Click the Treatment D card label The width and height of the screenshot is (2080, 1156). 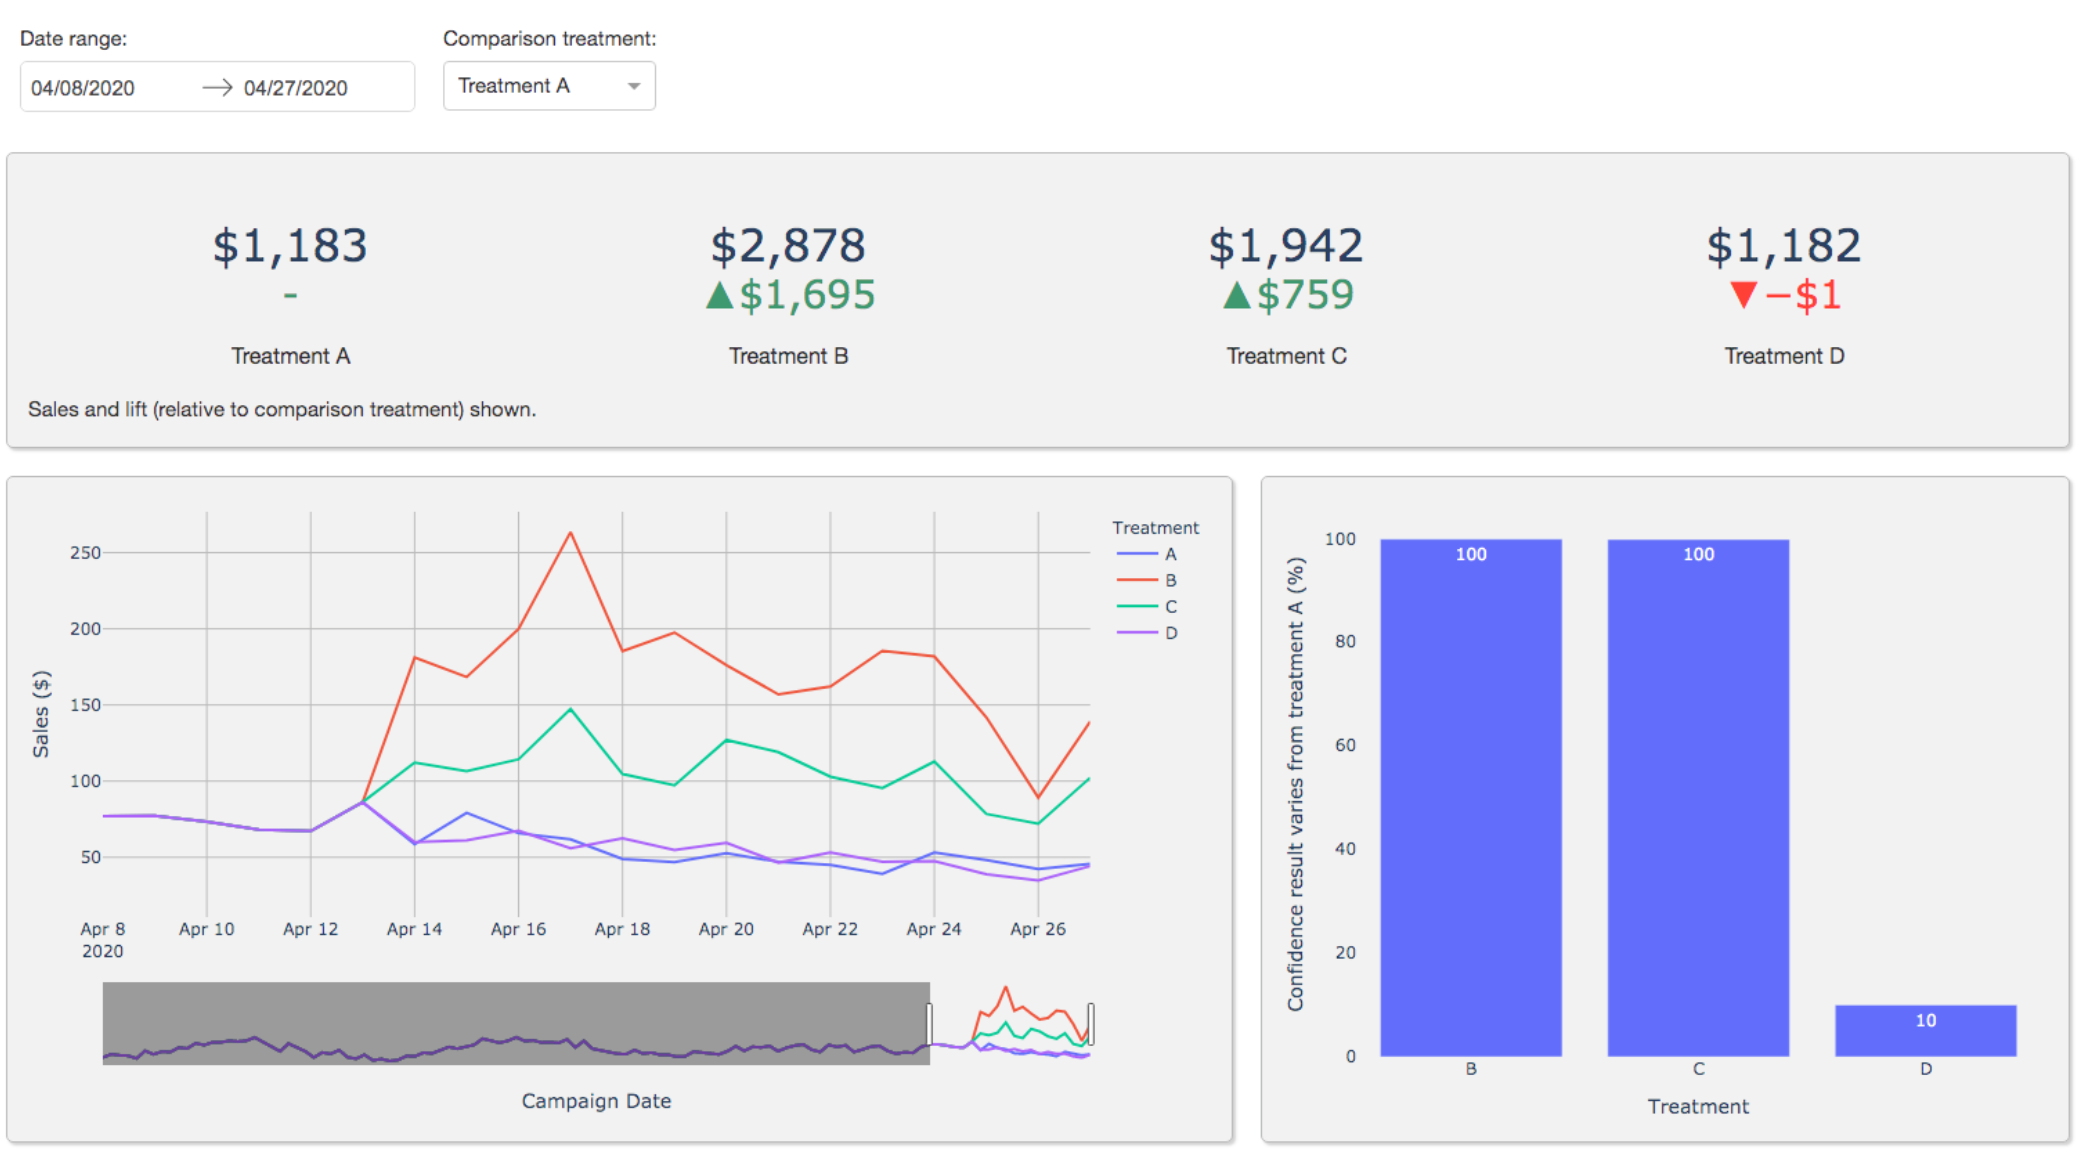(1784, 356)
